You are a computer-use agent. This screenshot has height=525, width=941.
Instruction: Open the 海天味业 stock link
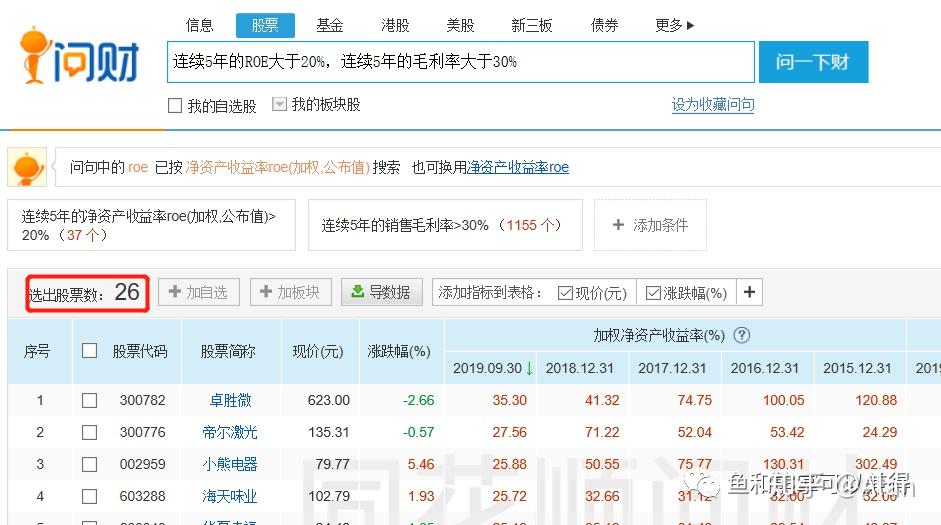click(x=230, y=496)
